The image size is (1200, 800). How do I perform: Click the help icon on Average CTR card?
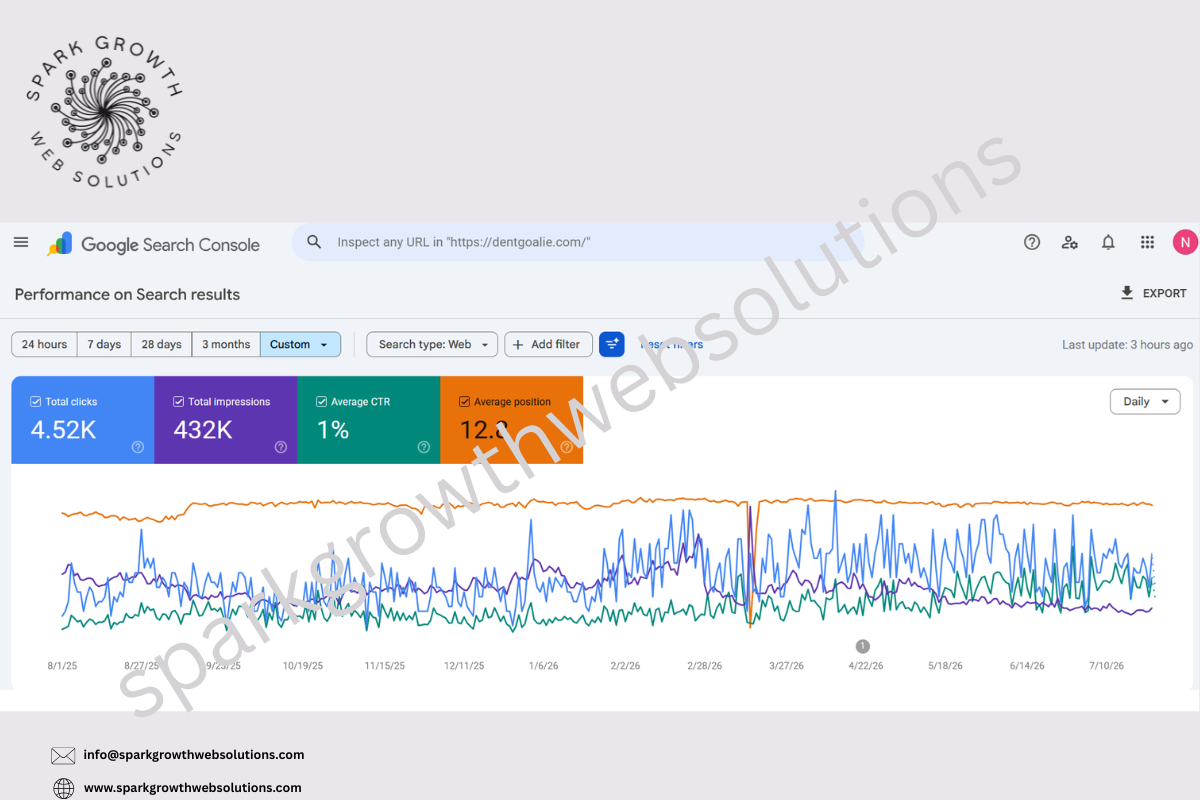click(424, 447)
